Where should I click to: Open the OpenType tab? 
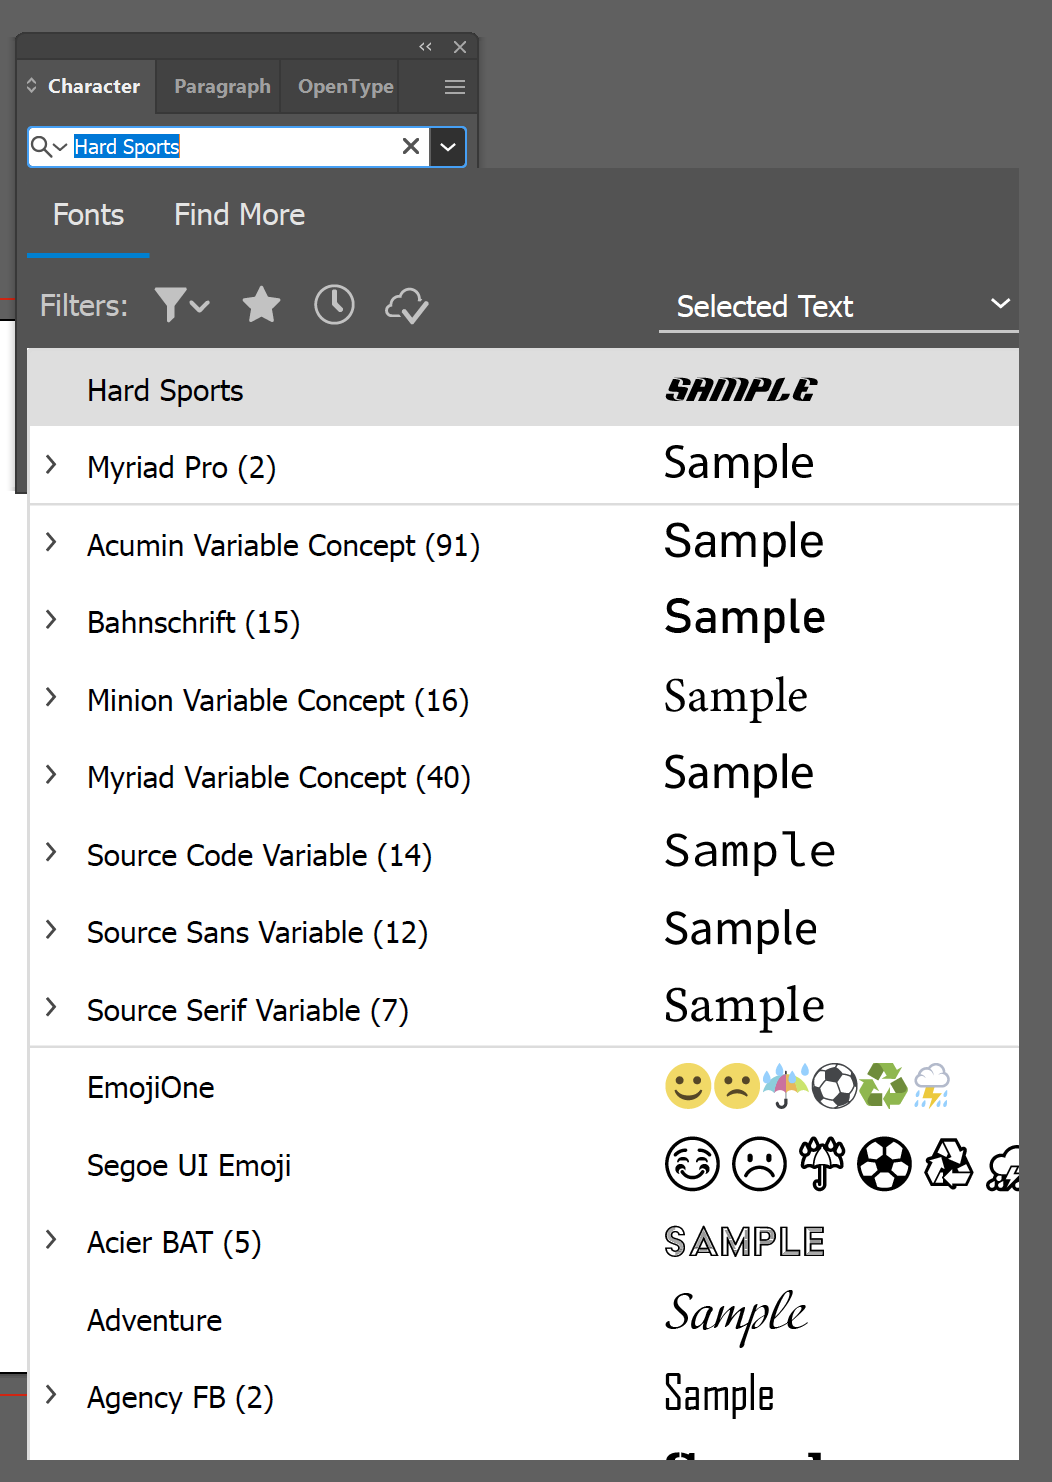pyautogui.click(x=343, y=86)
